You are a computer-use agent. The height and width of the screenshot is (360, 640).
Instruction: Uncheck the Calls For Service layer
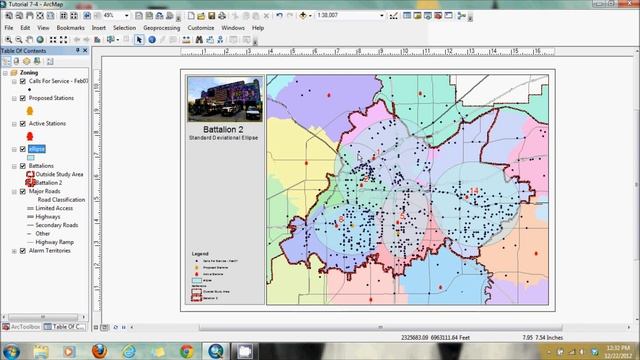coord(23,81)
